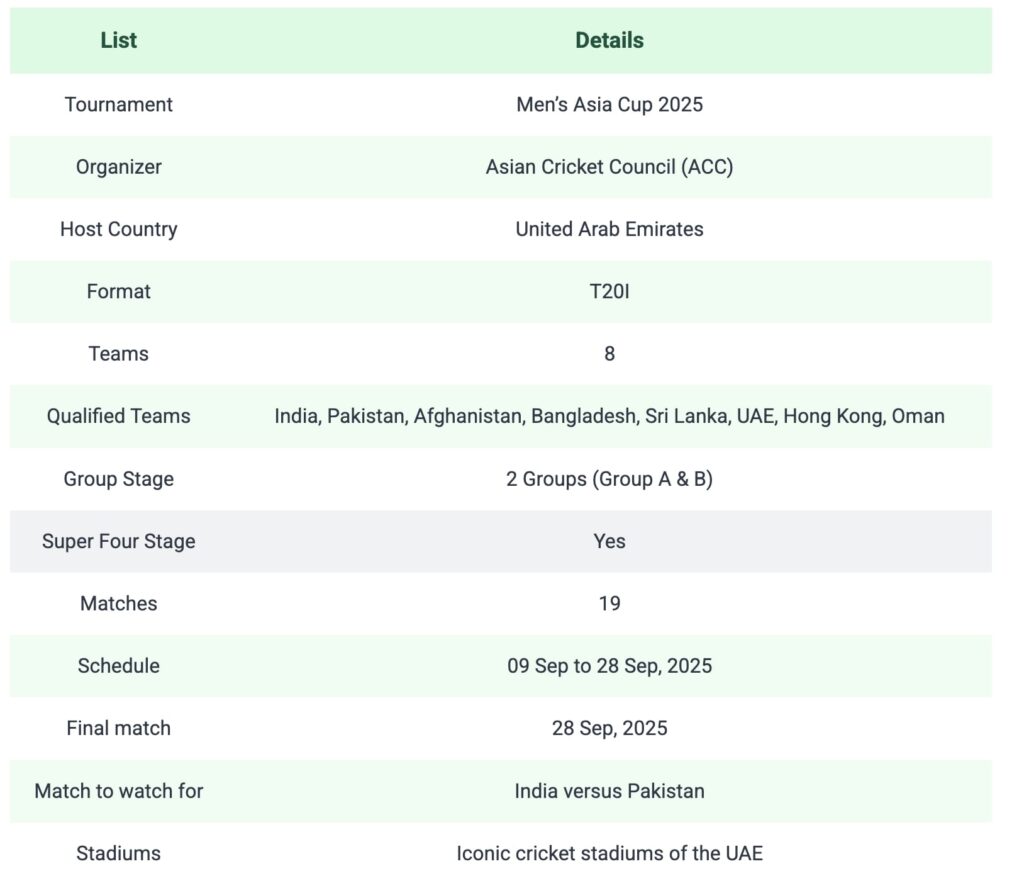This screenshot has width=1024, height=876.
Task: Click the "Details" column header
Action: (x=609, y=41)
